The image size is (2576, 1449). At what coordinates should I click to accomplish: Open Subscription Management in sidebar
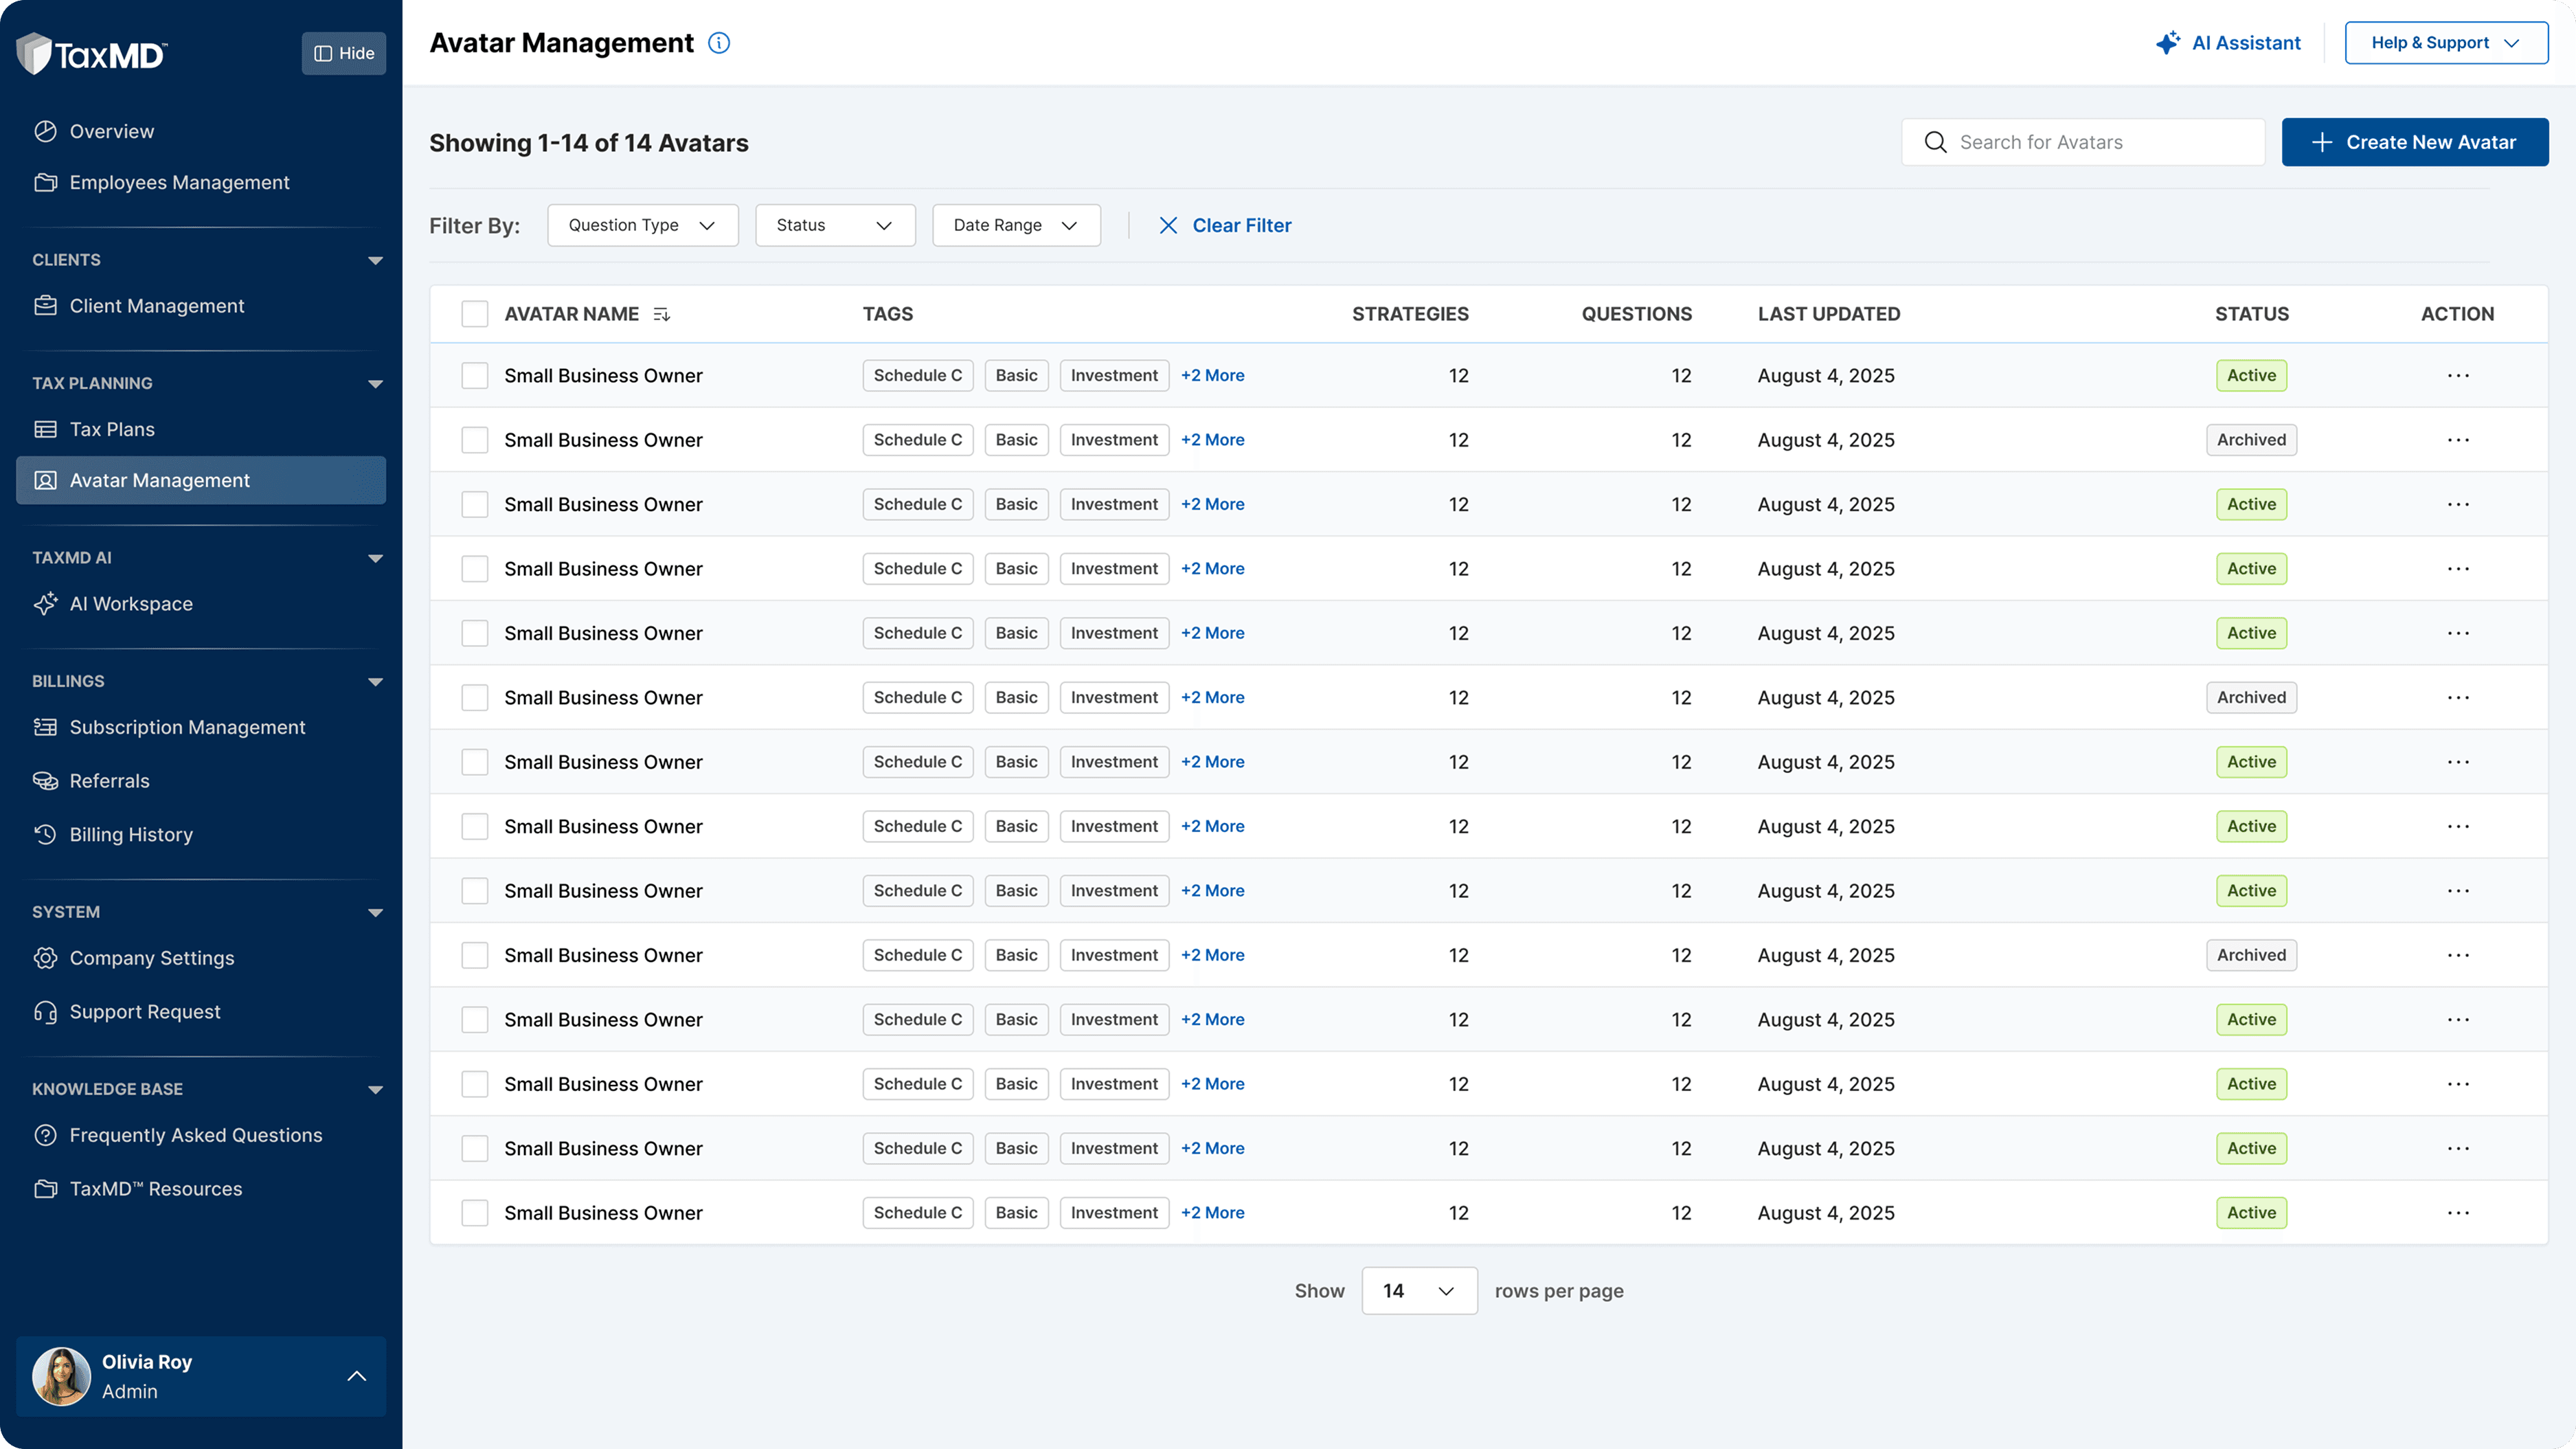point(187,728)
